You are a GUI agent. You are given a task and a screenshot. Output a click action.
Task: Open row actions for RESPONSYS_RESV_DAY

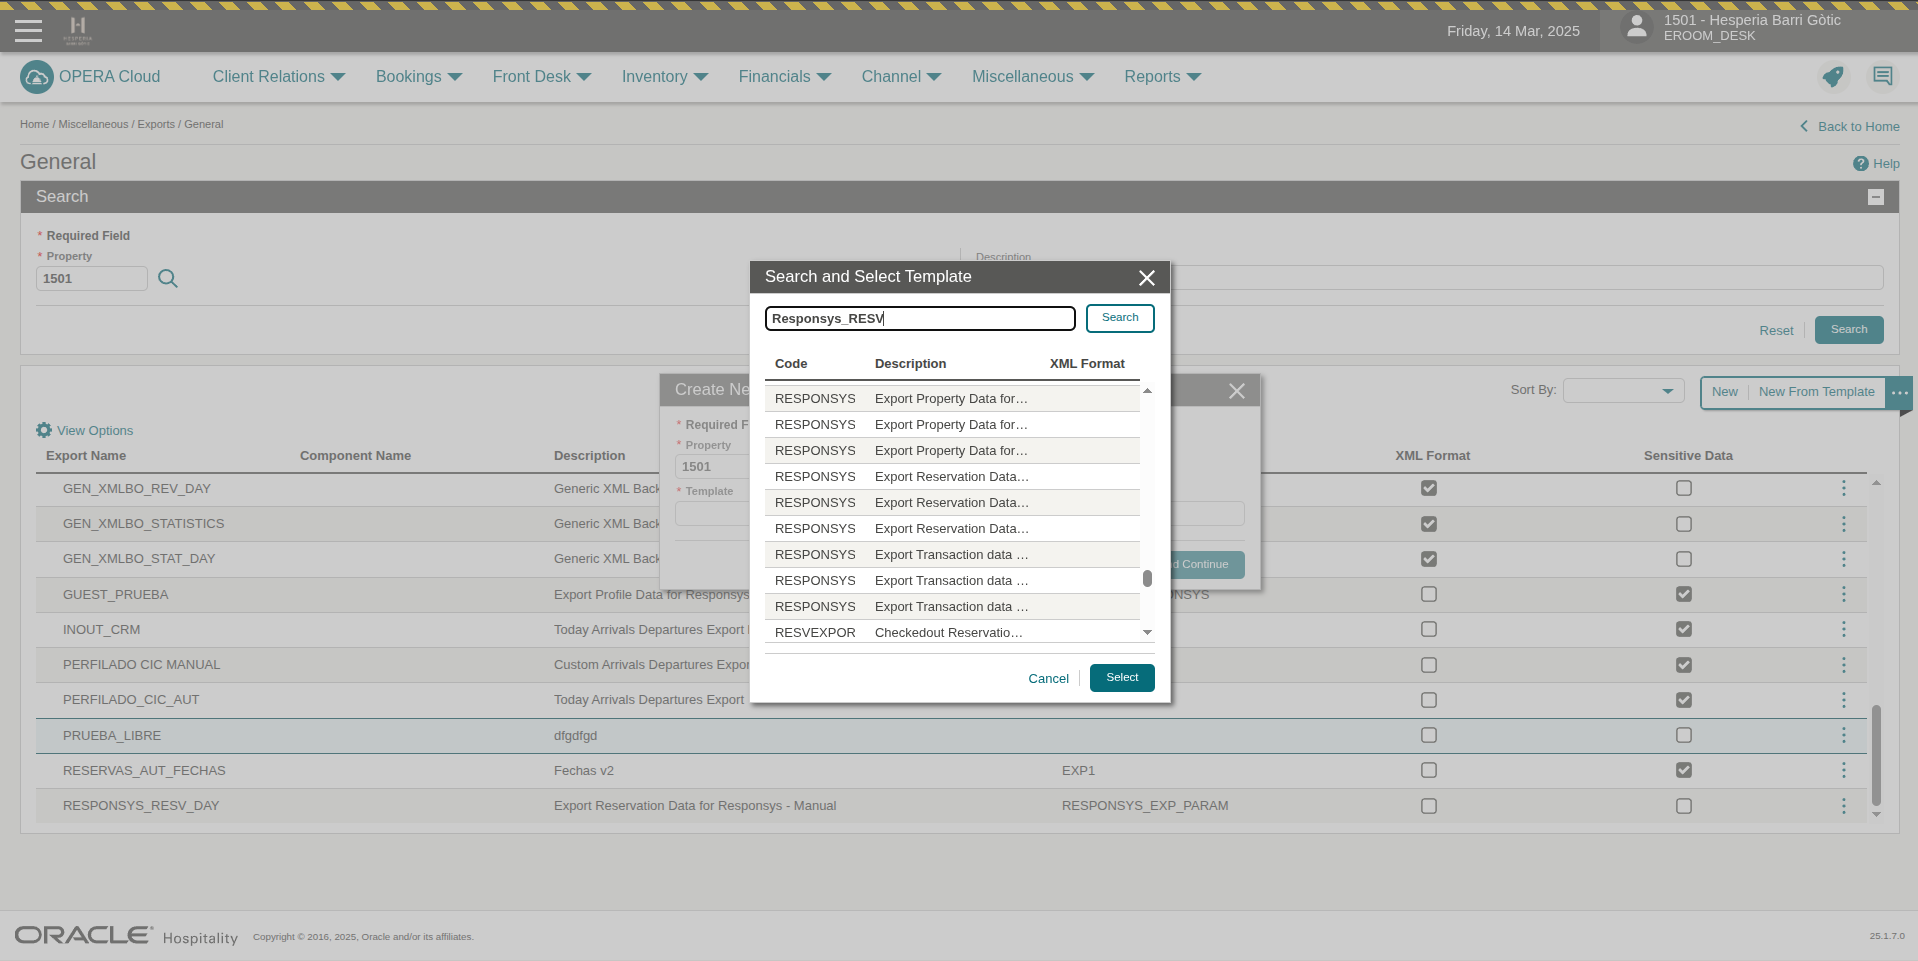[1843, 806]
